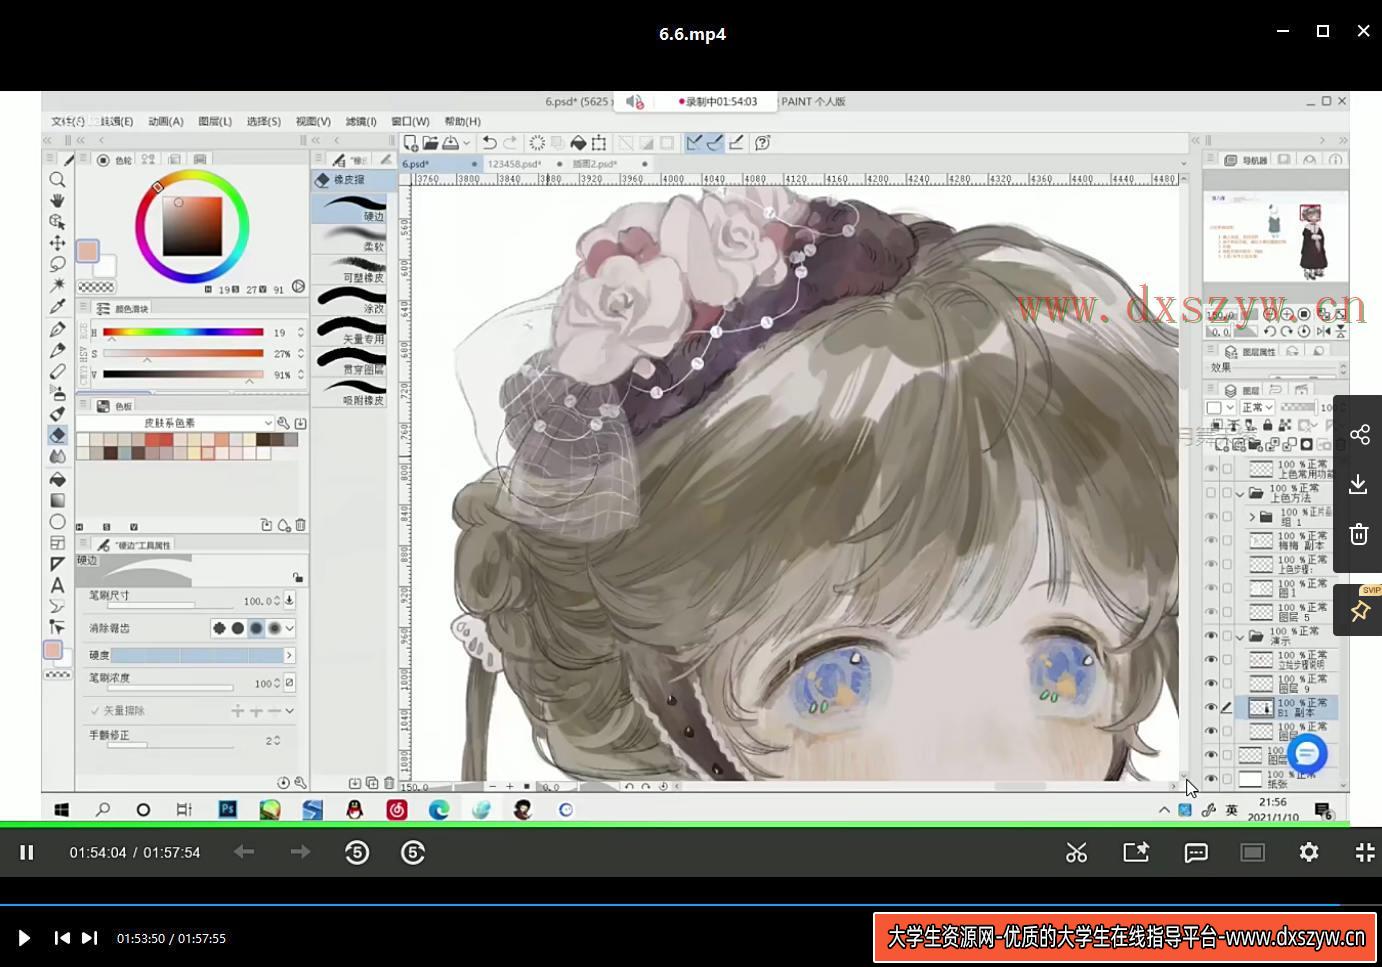Choose the 矢量专用 vector eraser sub tool
The height and width of the screenshot is (967, 1382).
[x=349, y=331]
